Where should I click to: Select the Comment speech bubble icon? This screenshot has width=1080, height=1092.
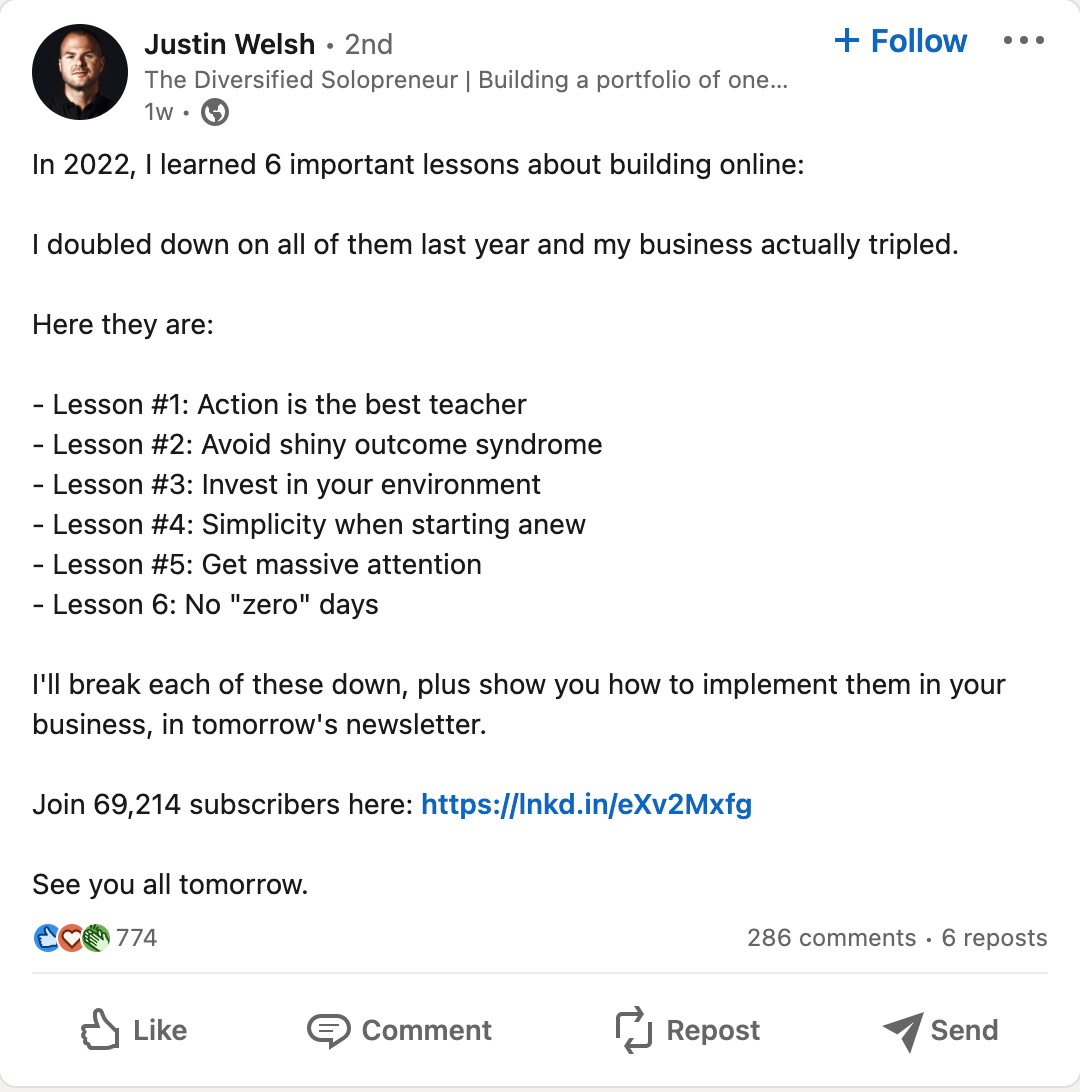click(x=328, y=1029)
